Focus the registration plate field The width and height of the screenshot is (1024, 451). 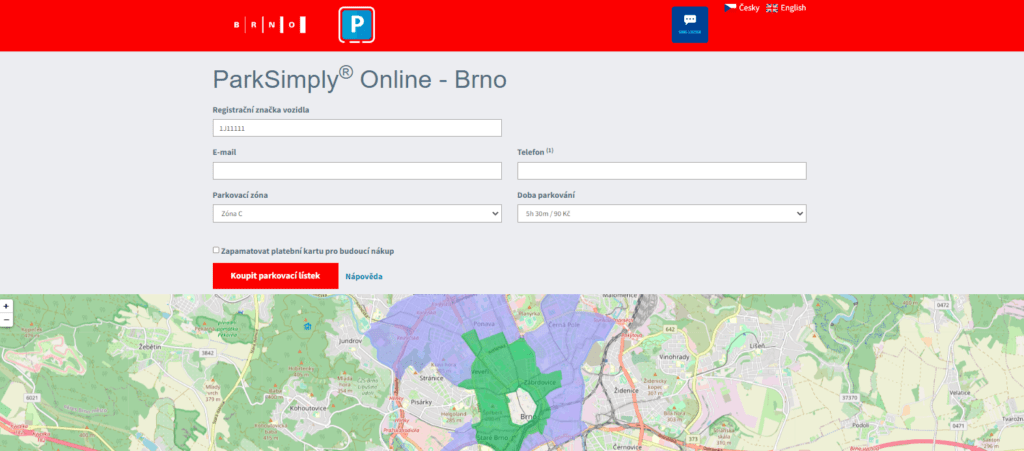click(x=357, y=128)
